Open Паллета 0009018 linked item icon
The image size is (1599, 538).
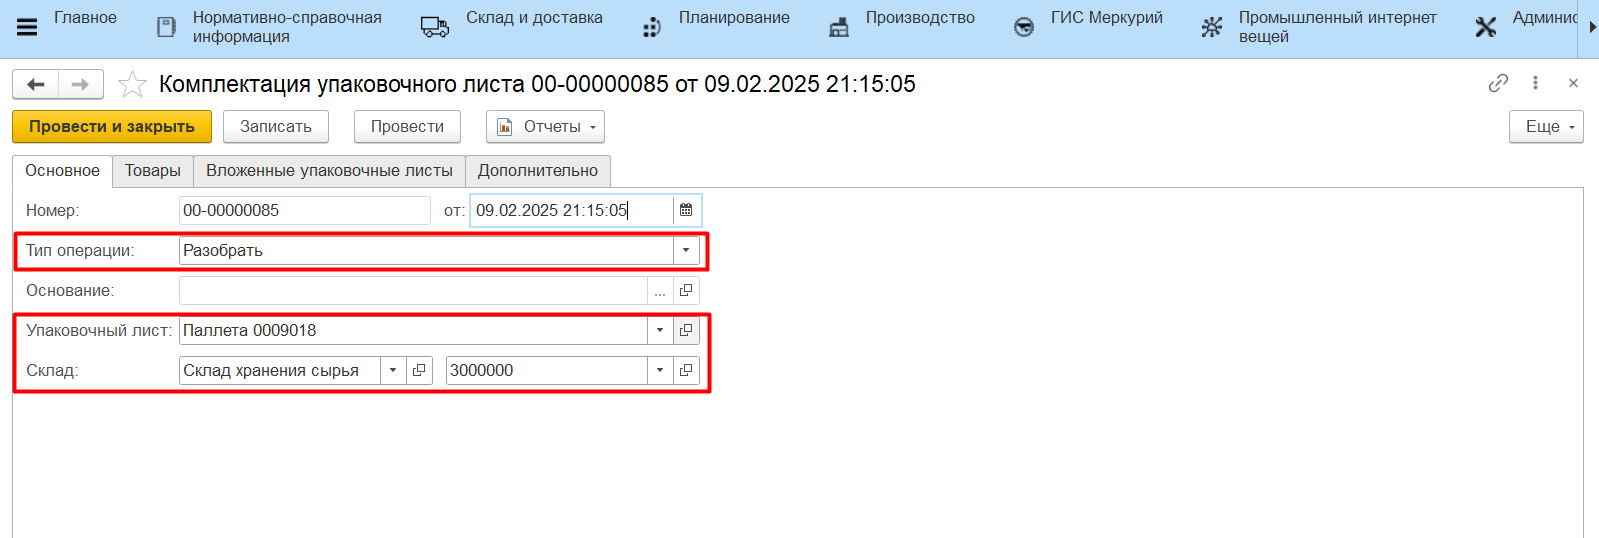(686, 330)
